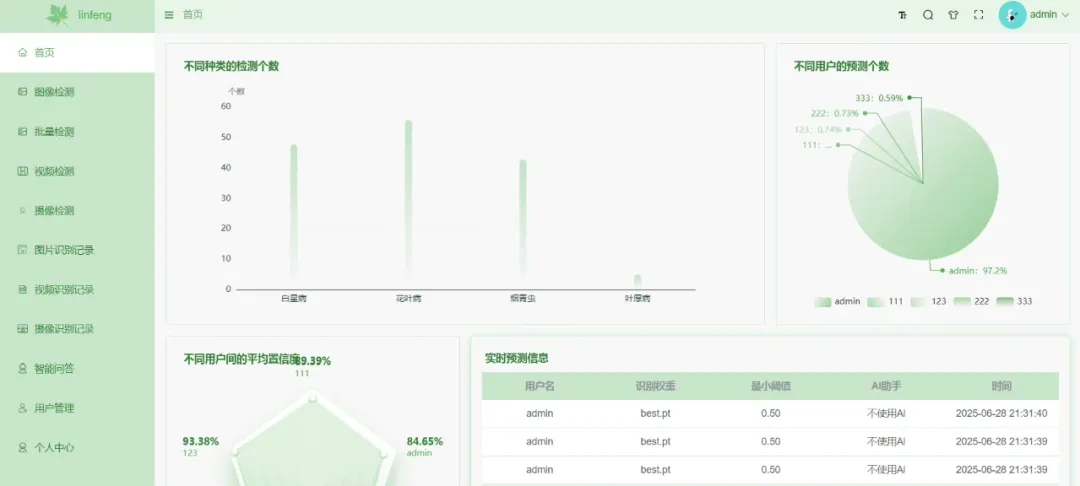Screen dimensions: 1080x486
Task: Enter fullscreen mode icon
Action: pyautogui.click(x=979, y=15)
